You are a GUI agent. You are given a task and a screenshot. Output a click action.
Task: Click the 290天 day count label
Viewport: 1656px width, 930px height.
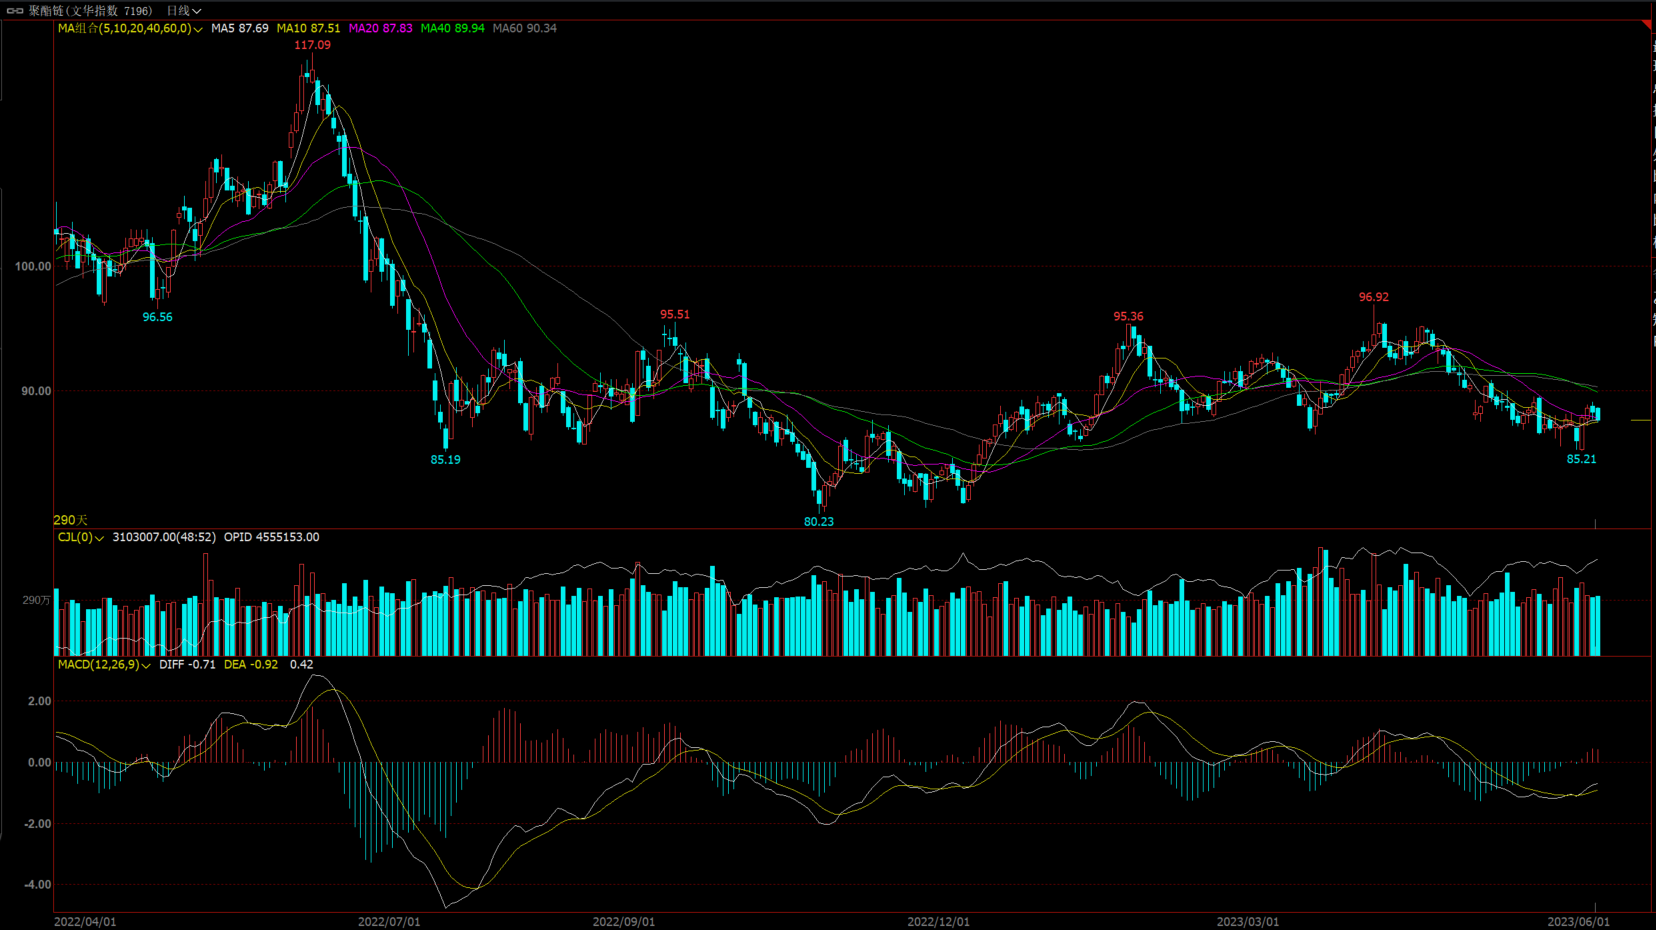click(x=70, y=520)
